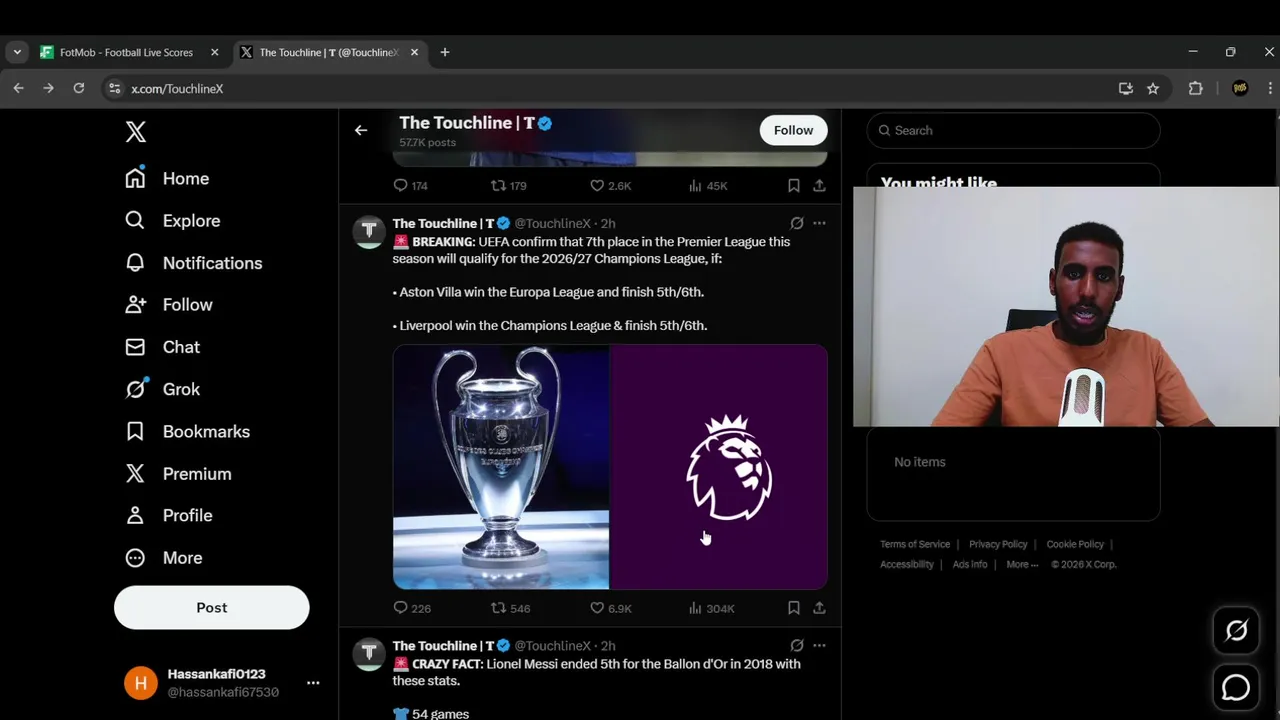Screen dimensions: 1280x720
Task: View the 304K views analytics icon
Action: (x=695, y=608)
